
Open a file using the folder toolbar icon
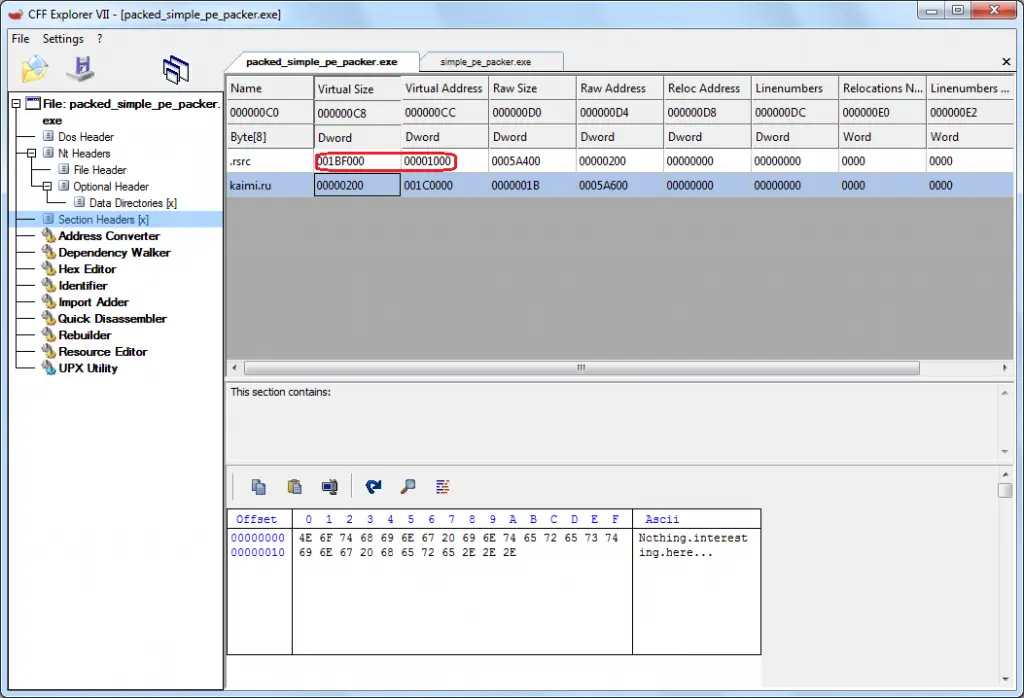33,67
